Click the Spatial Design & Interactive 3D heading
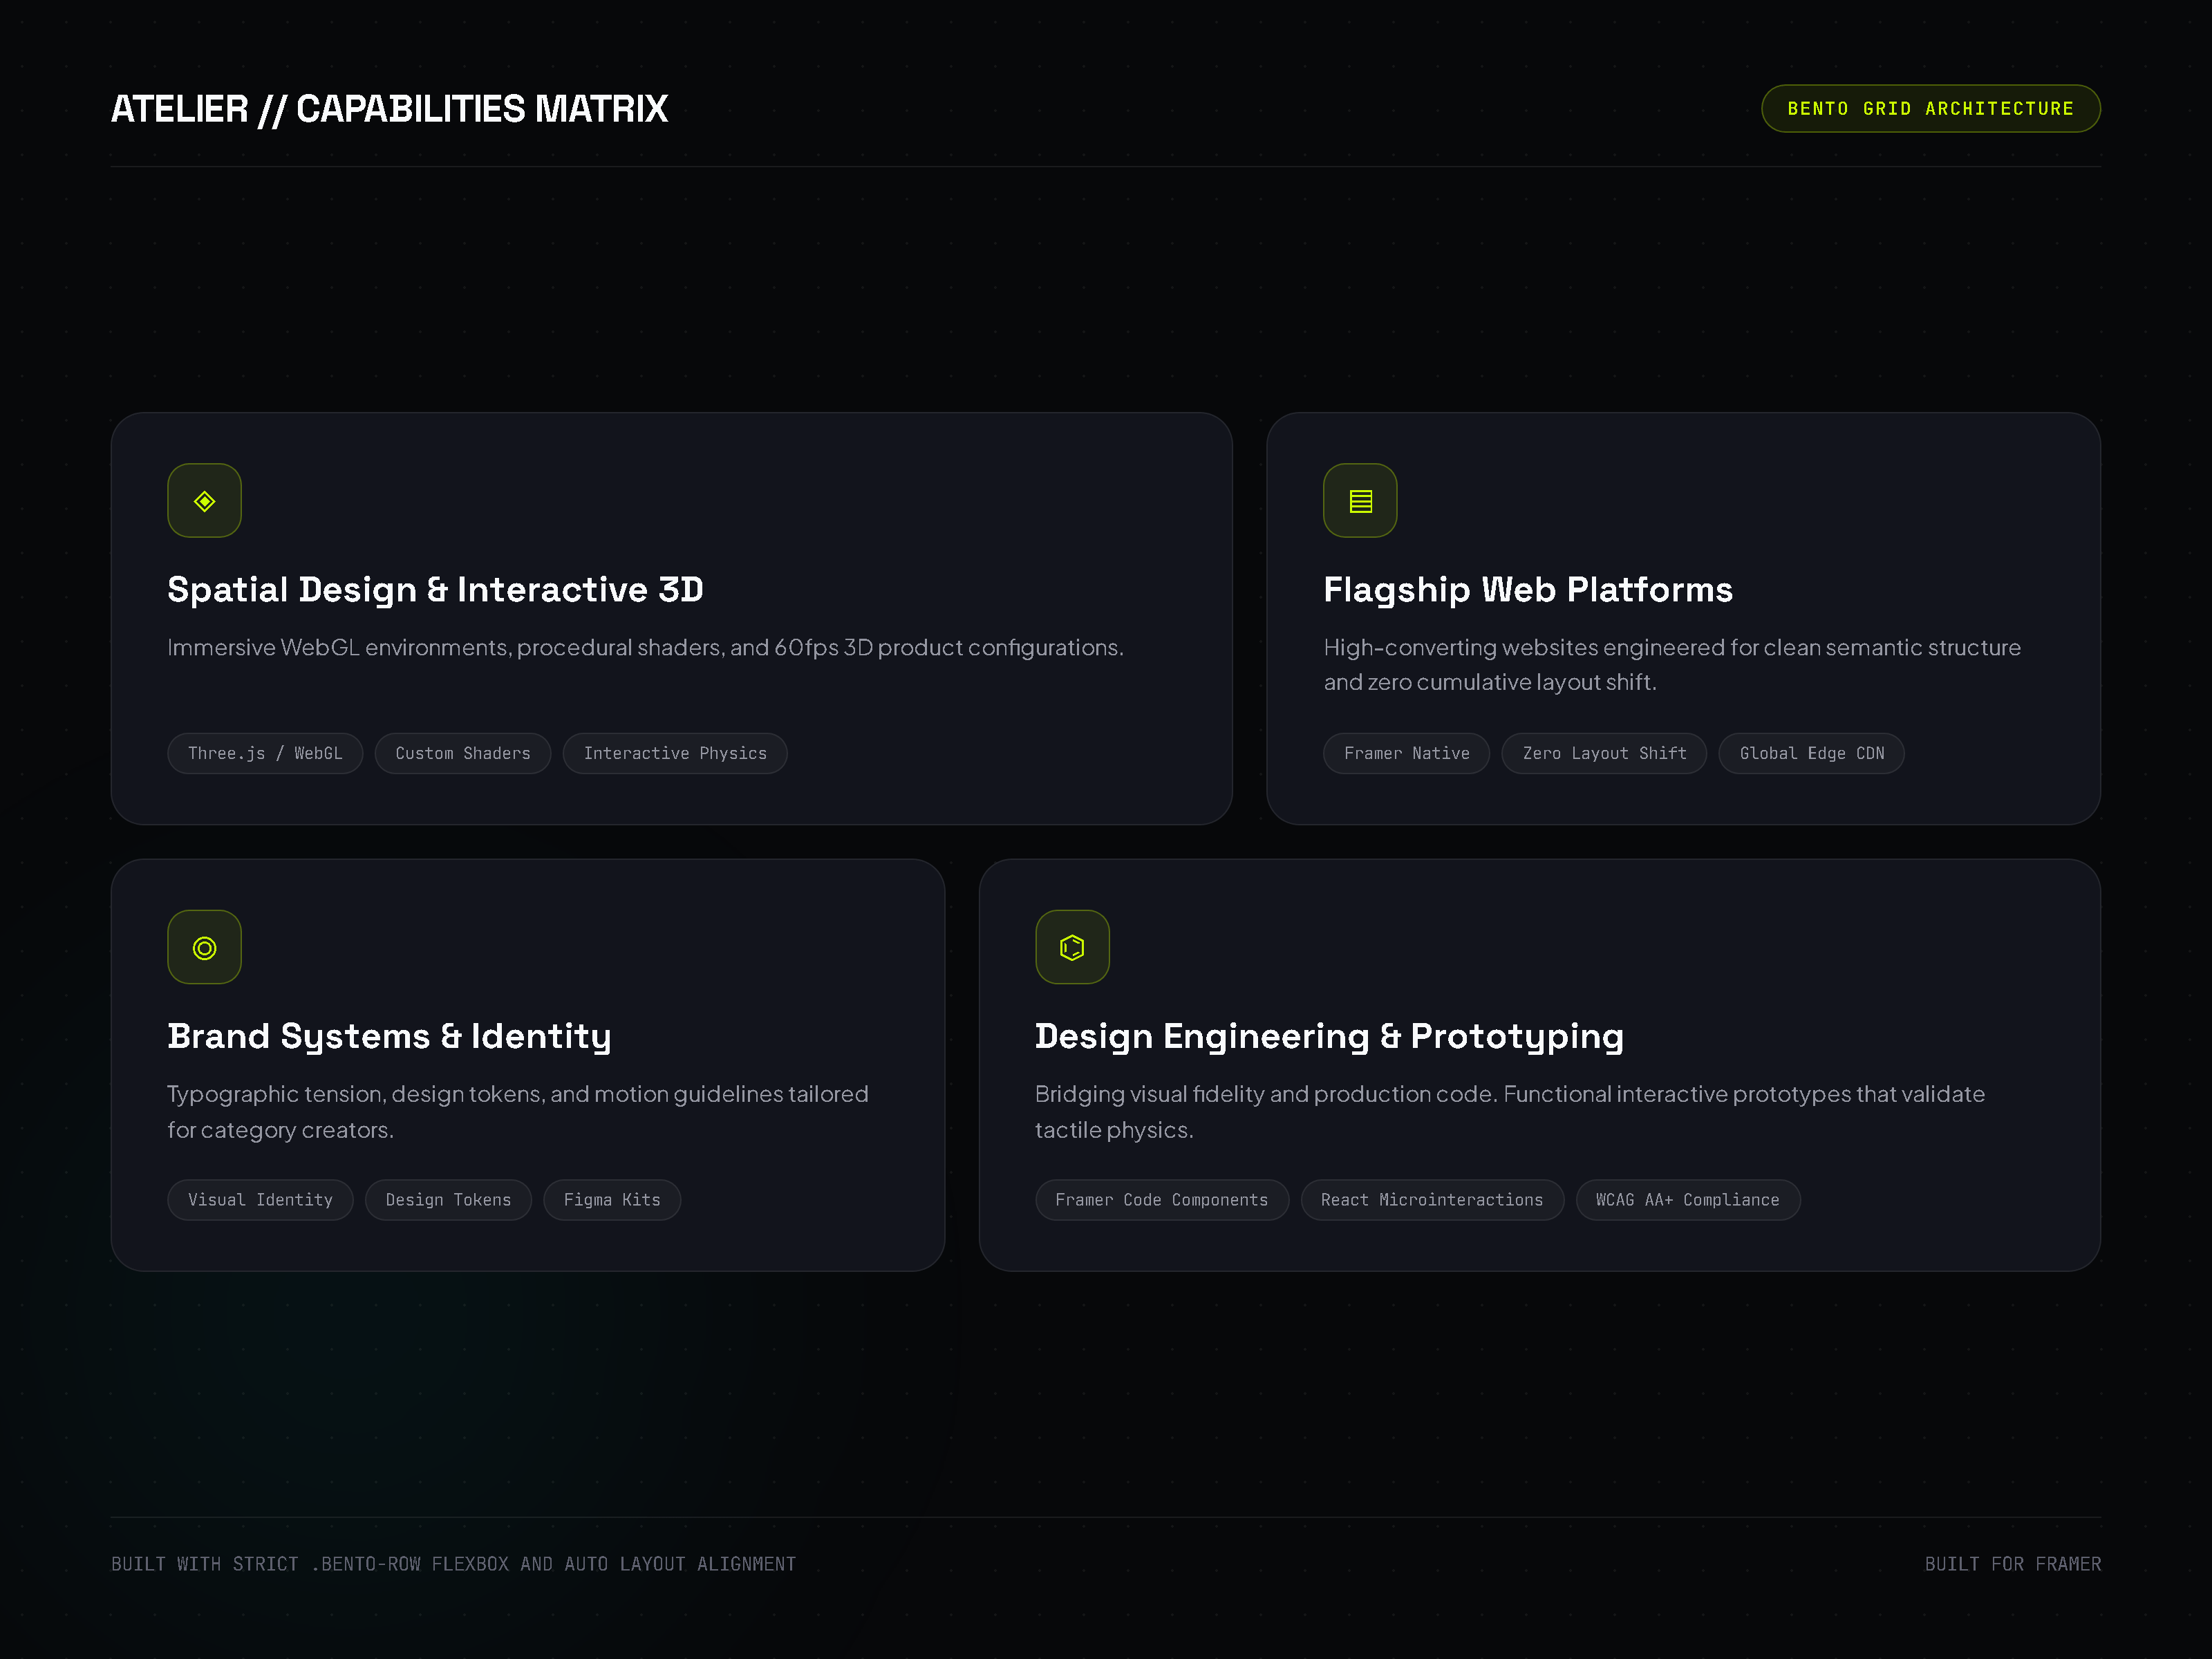2212x1659 pixels. tap(435, 590)
